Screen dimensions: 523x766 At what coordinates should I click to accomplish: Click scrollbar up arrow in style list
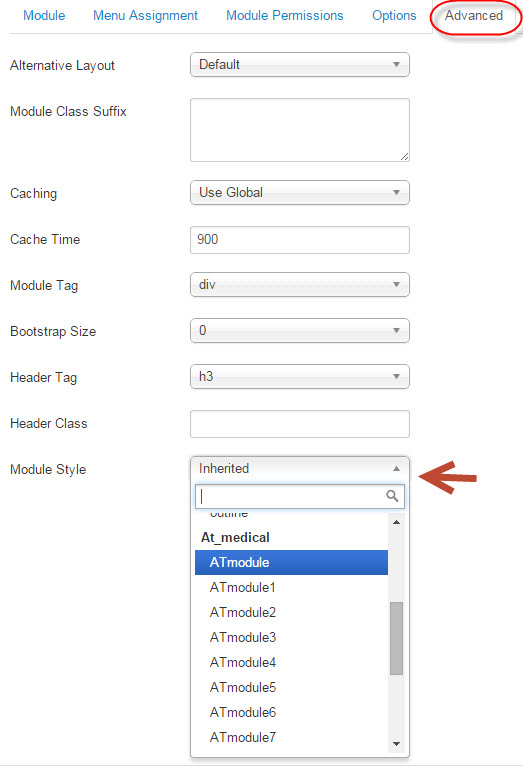[397, 522]
